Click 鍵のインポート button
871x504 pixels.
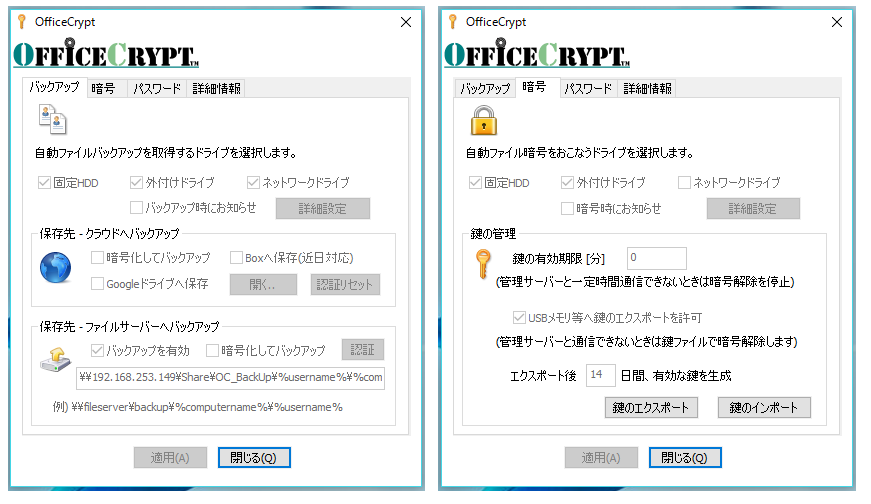[764, 407]
